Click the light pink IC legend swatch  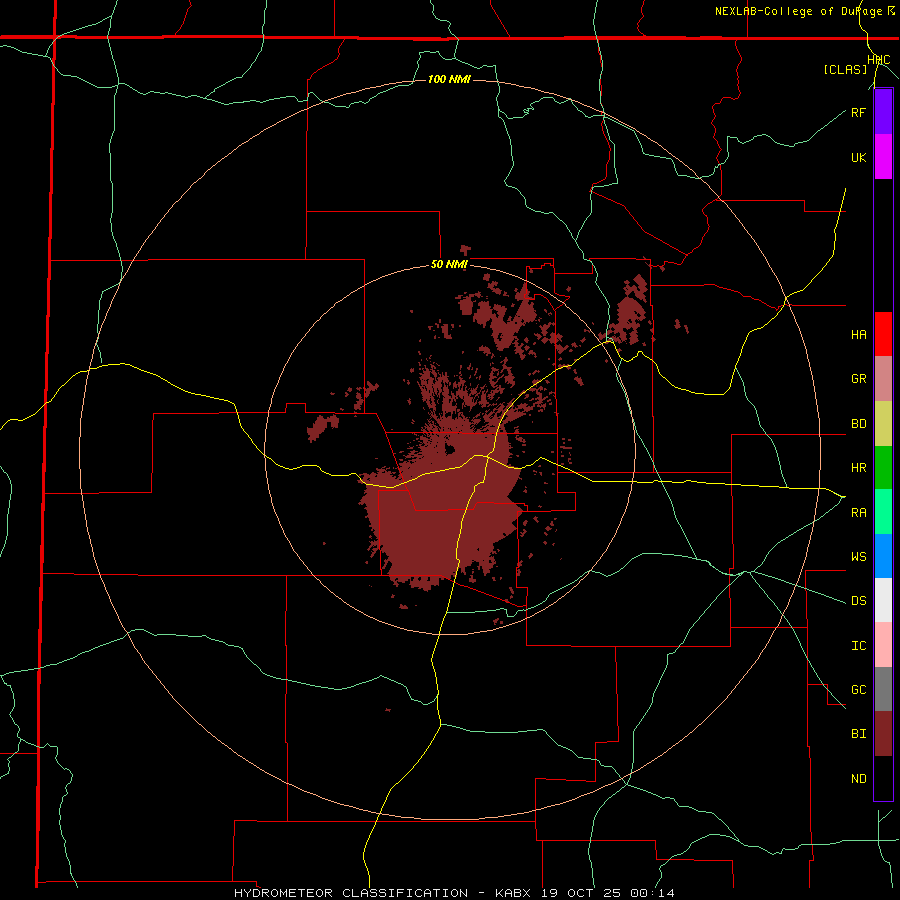click(883, 645)
